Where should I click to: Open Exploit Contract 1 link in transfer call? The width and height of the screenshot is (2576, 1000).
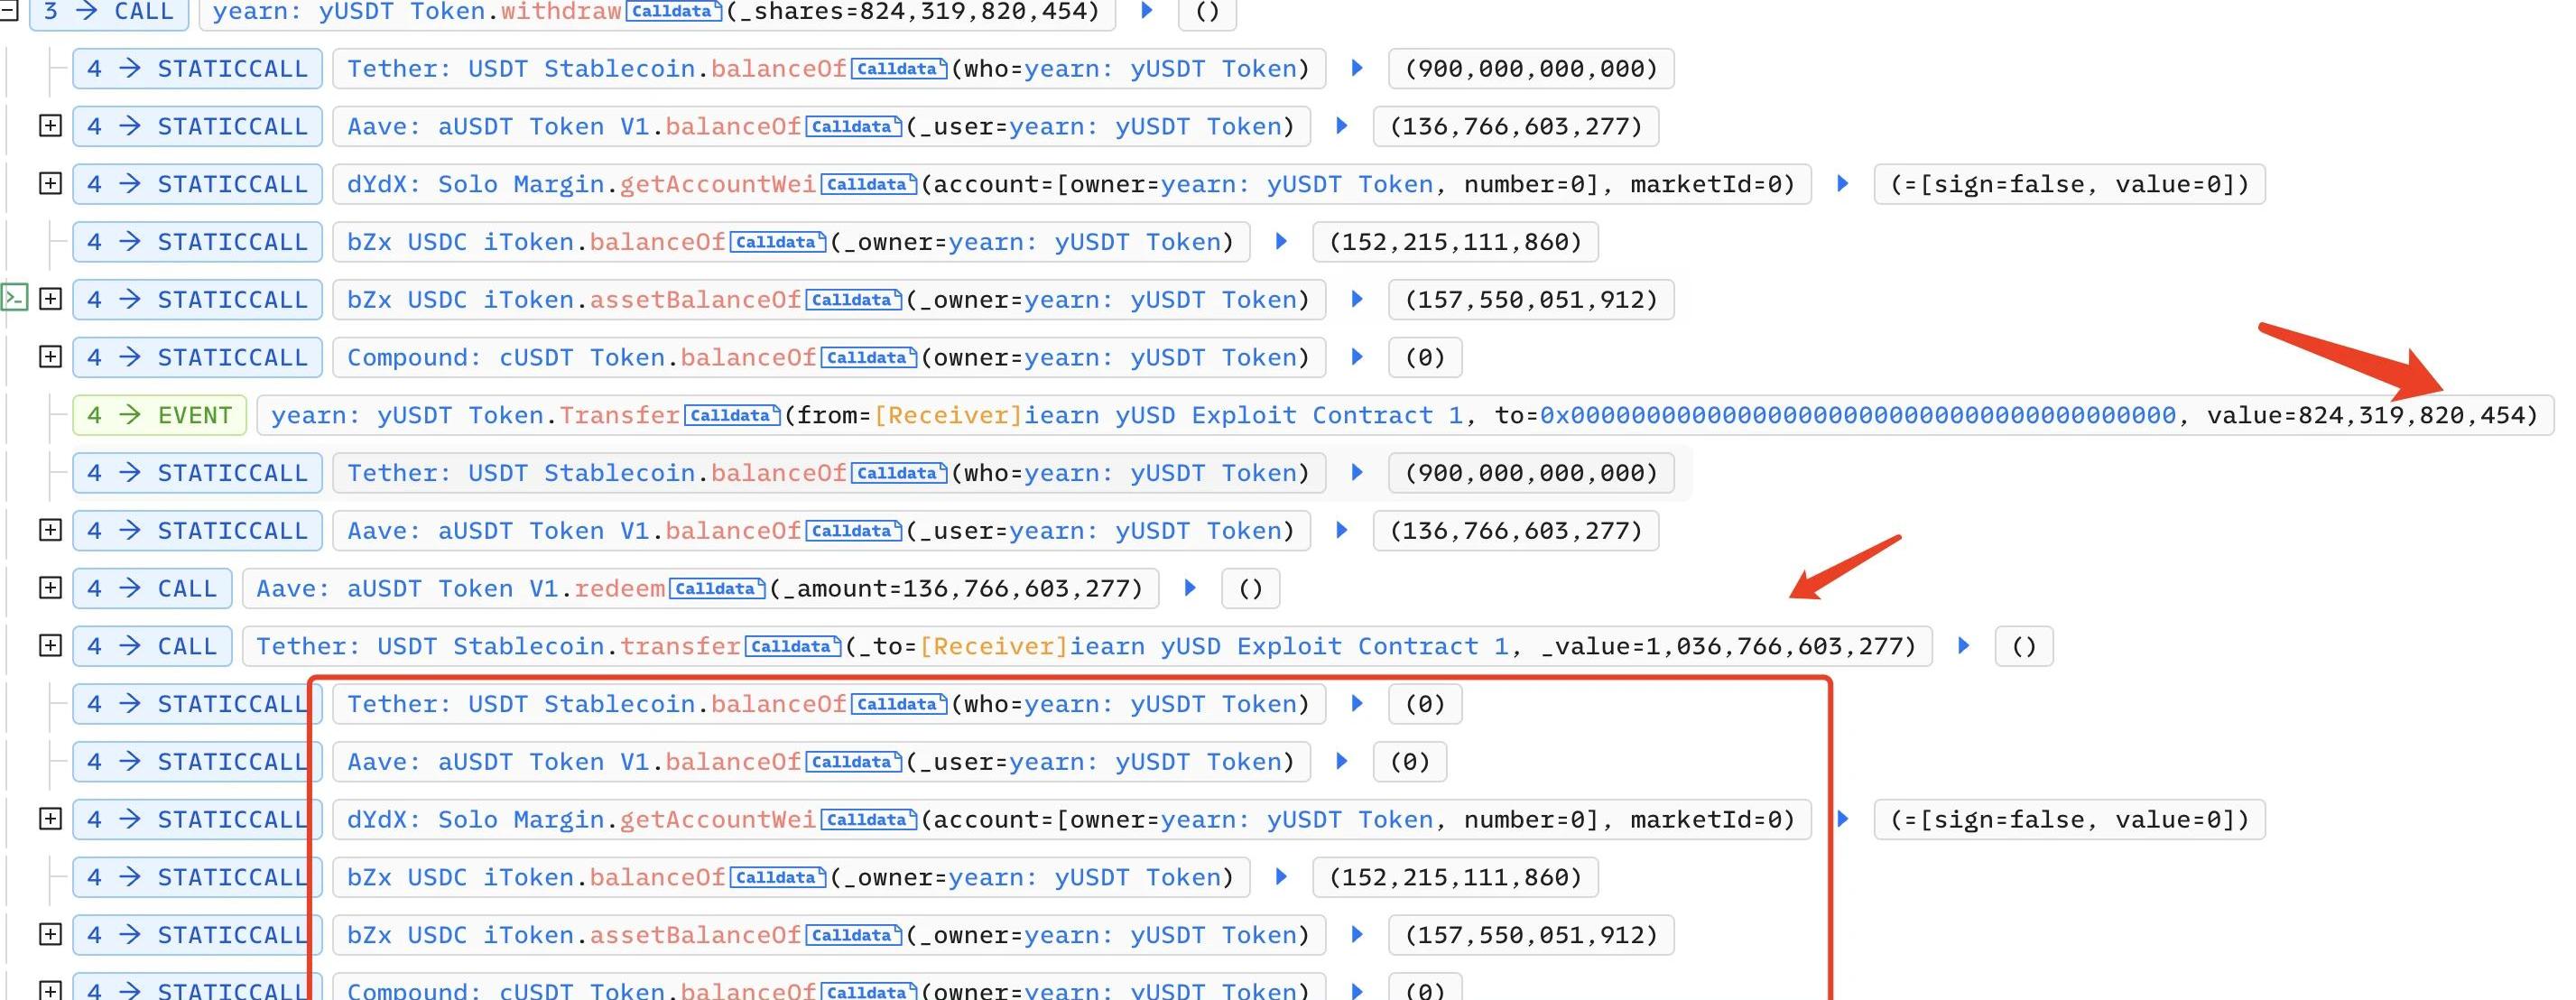(x=1289, y=646)
